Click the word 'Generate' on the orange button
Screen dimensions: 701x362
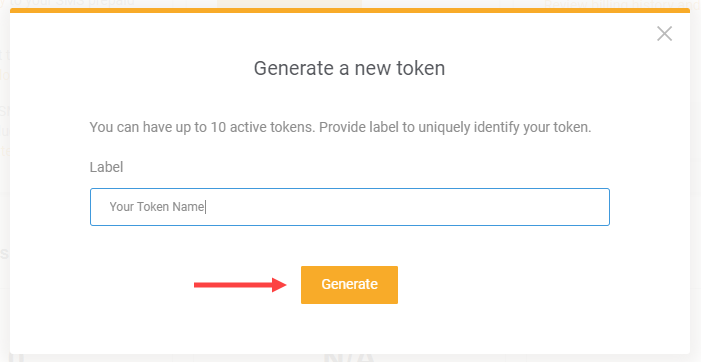(x=349, y=284)
